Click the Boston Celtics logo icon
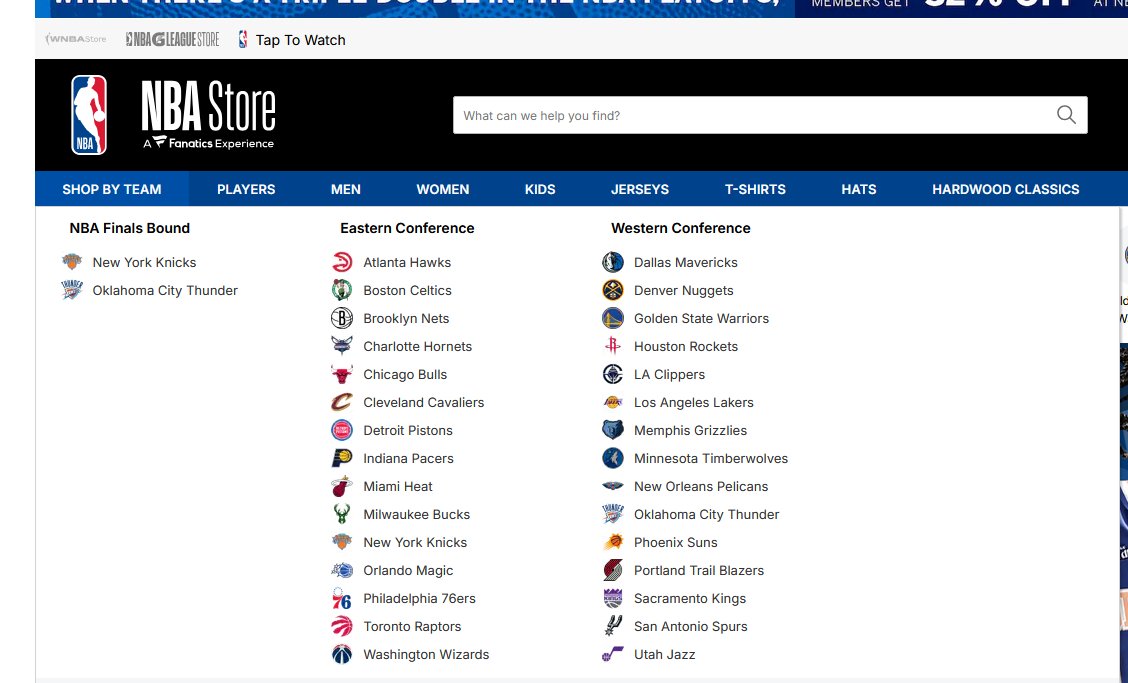The width and height of the screenshot is (1128, 683). [x=342, y=290]
